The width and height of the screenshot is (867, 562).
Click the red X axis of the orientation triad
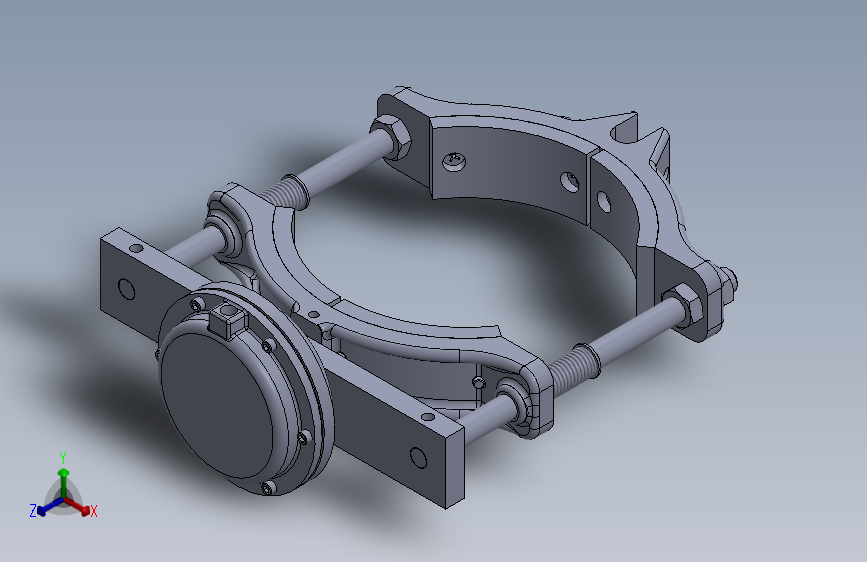[78, 506]
